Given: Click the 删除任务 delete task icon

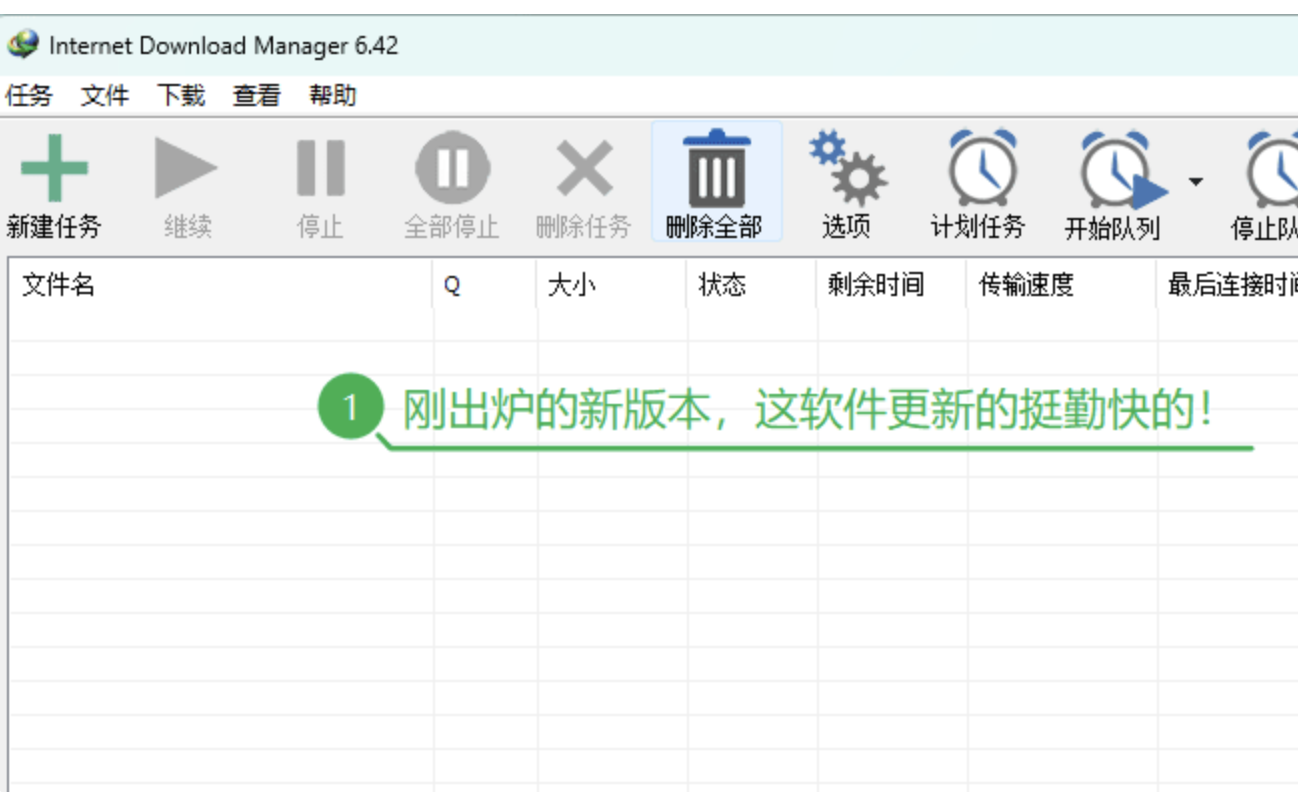Looking at the screenshot, I should point(584,170).
